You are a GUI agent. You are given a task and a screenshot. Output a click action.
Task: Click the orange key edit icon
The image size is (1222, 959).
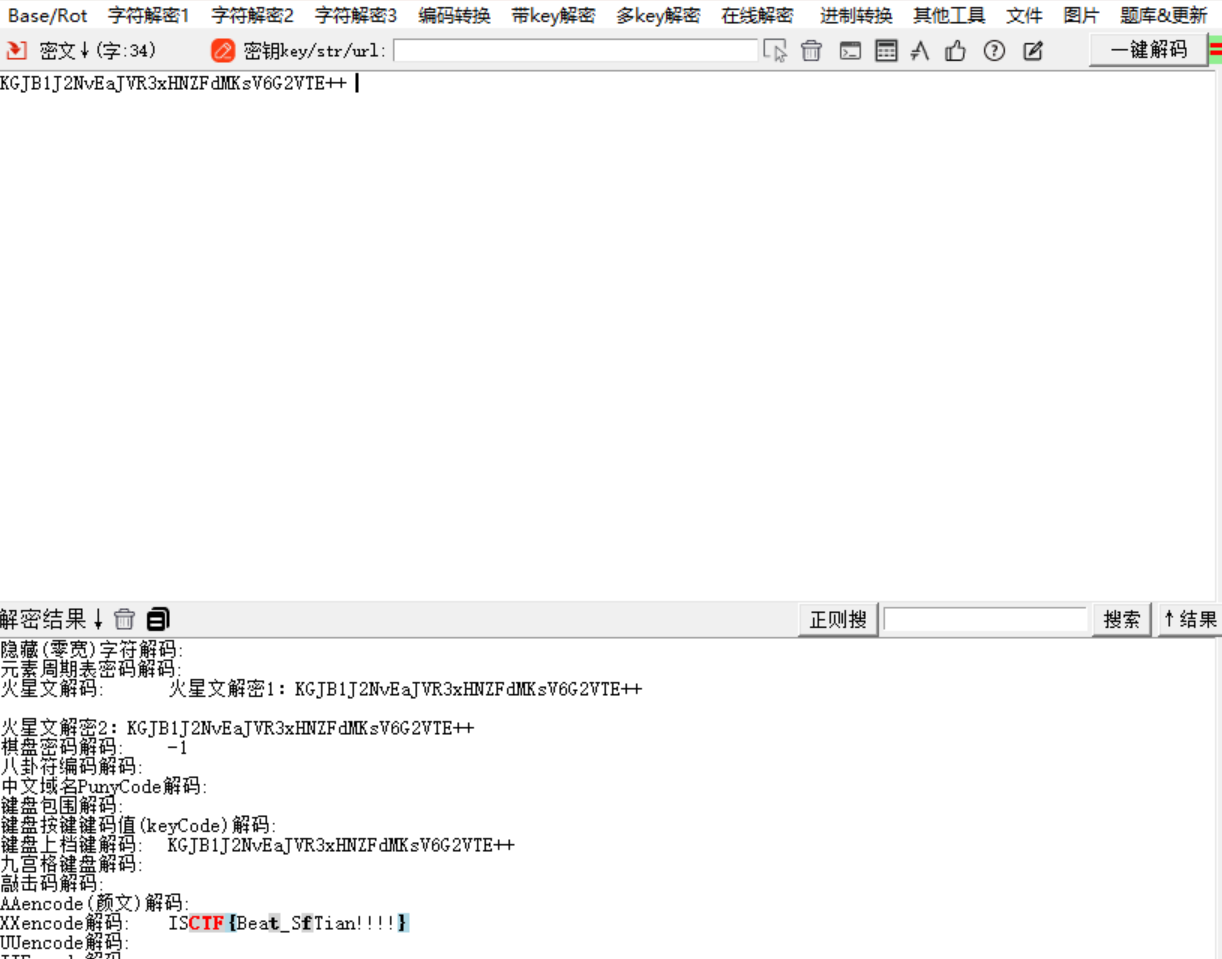tap(223, 50)
